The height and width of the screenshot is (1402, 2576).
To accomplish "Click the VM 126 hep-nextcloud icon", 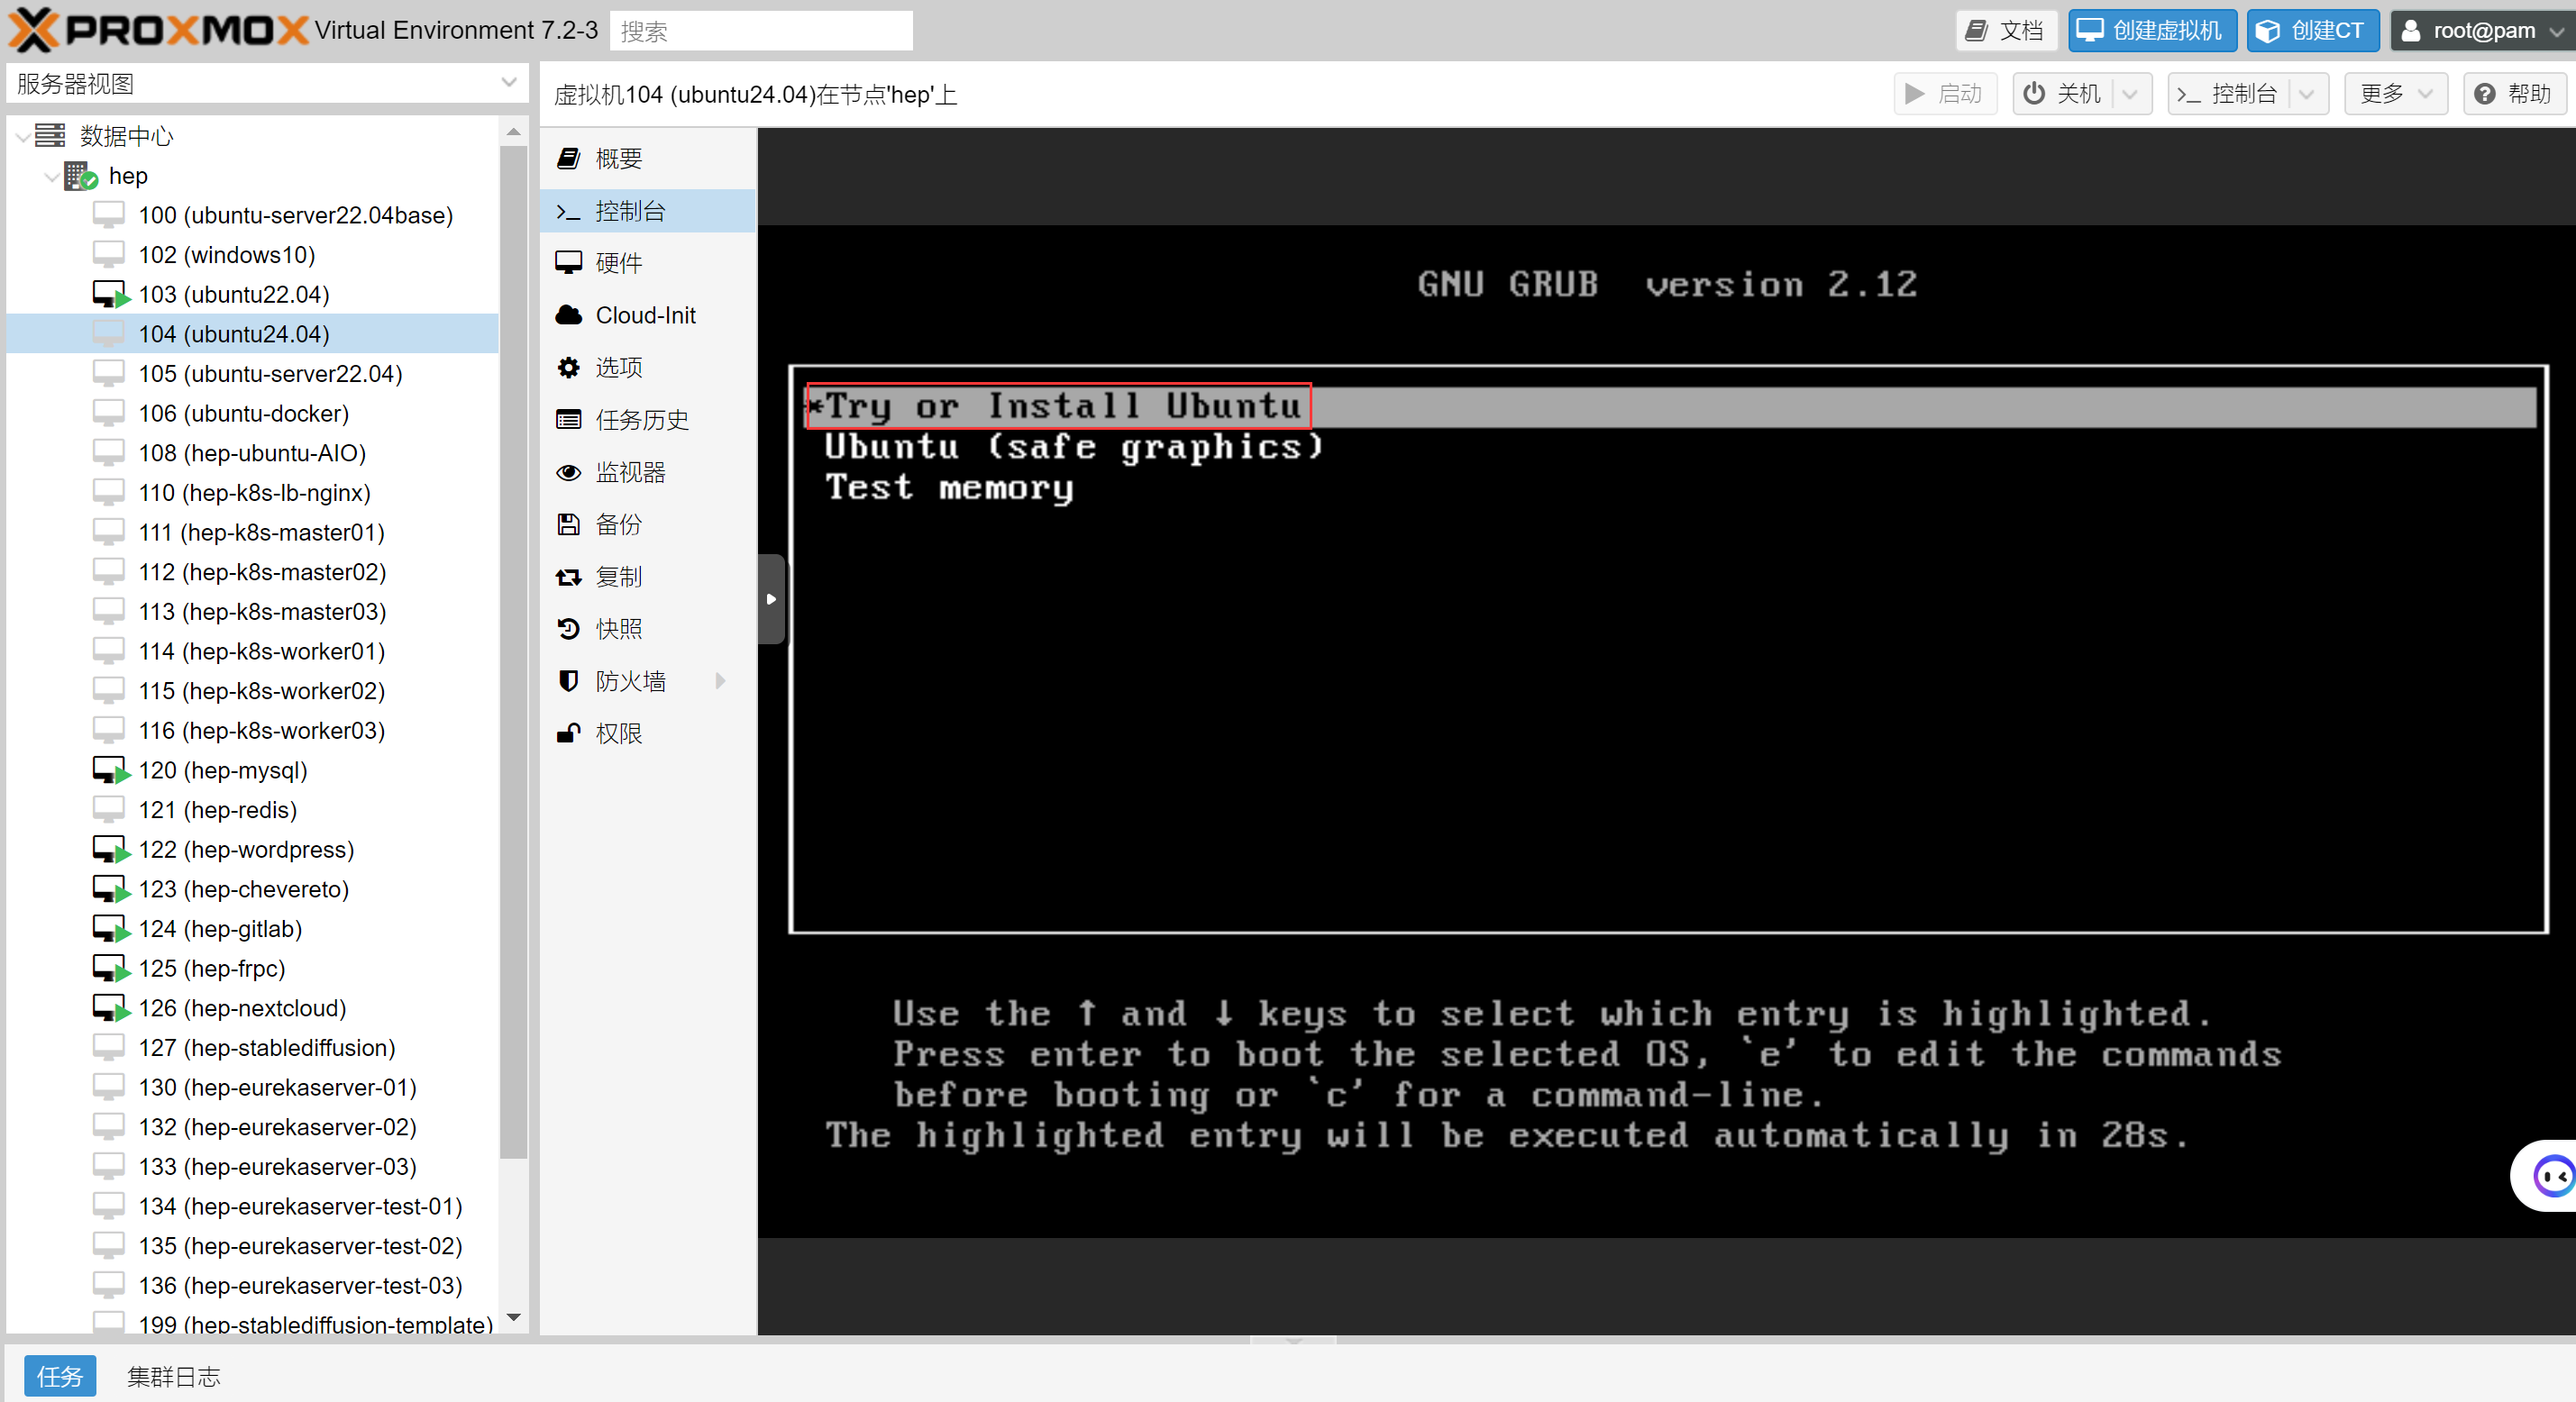I will tap(111, 1008).
